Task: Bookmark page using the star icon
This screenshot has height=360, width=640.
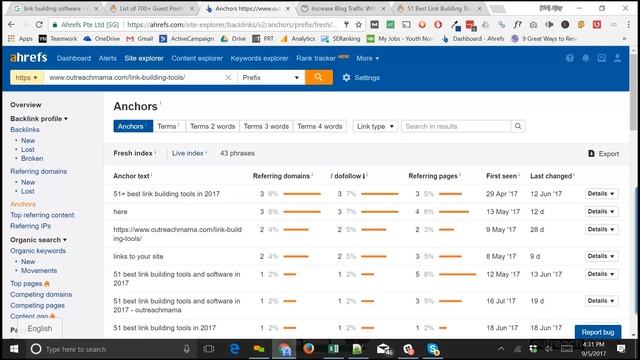Action: click(x=359, y=24)
